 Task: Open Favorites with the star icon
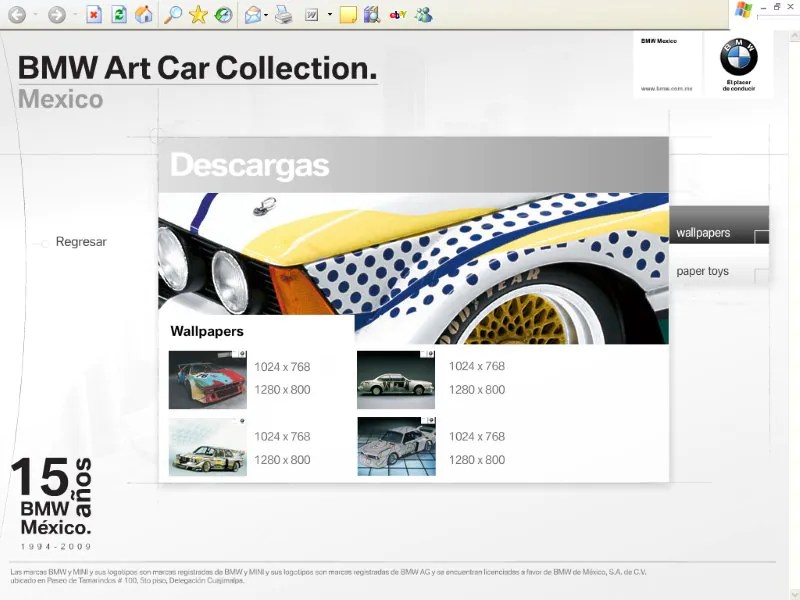(198, 15)
